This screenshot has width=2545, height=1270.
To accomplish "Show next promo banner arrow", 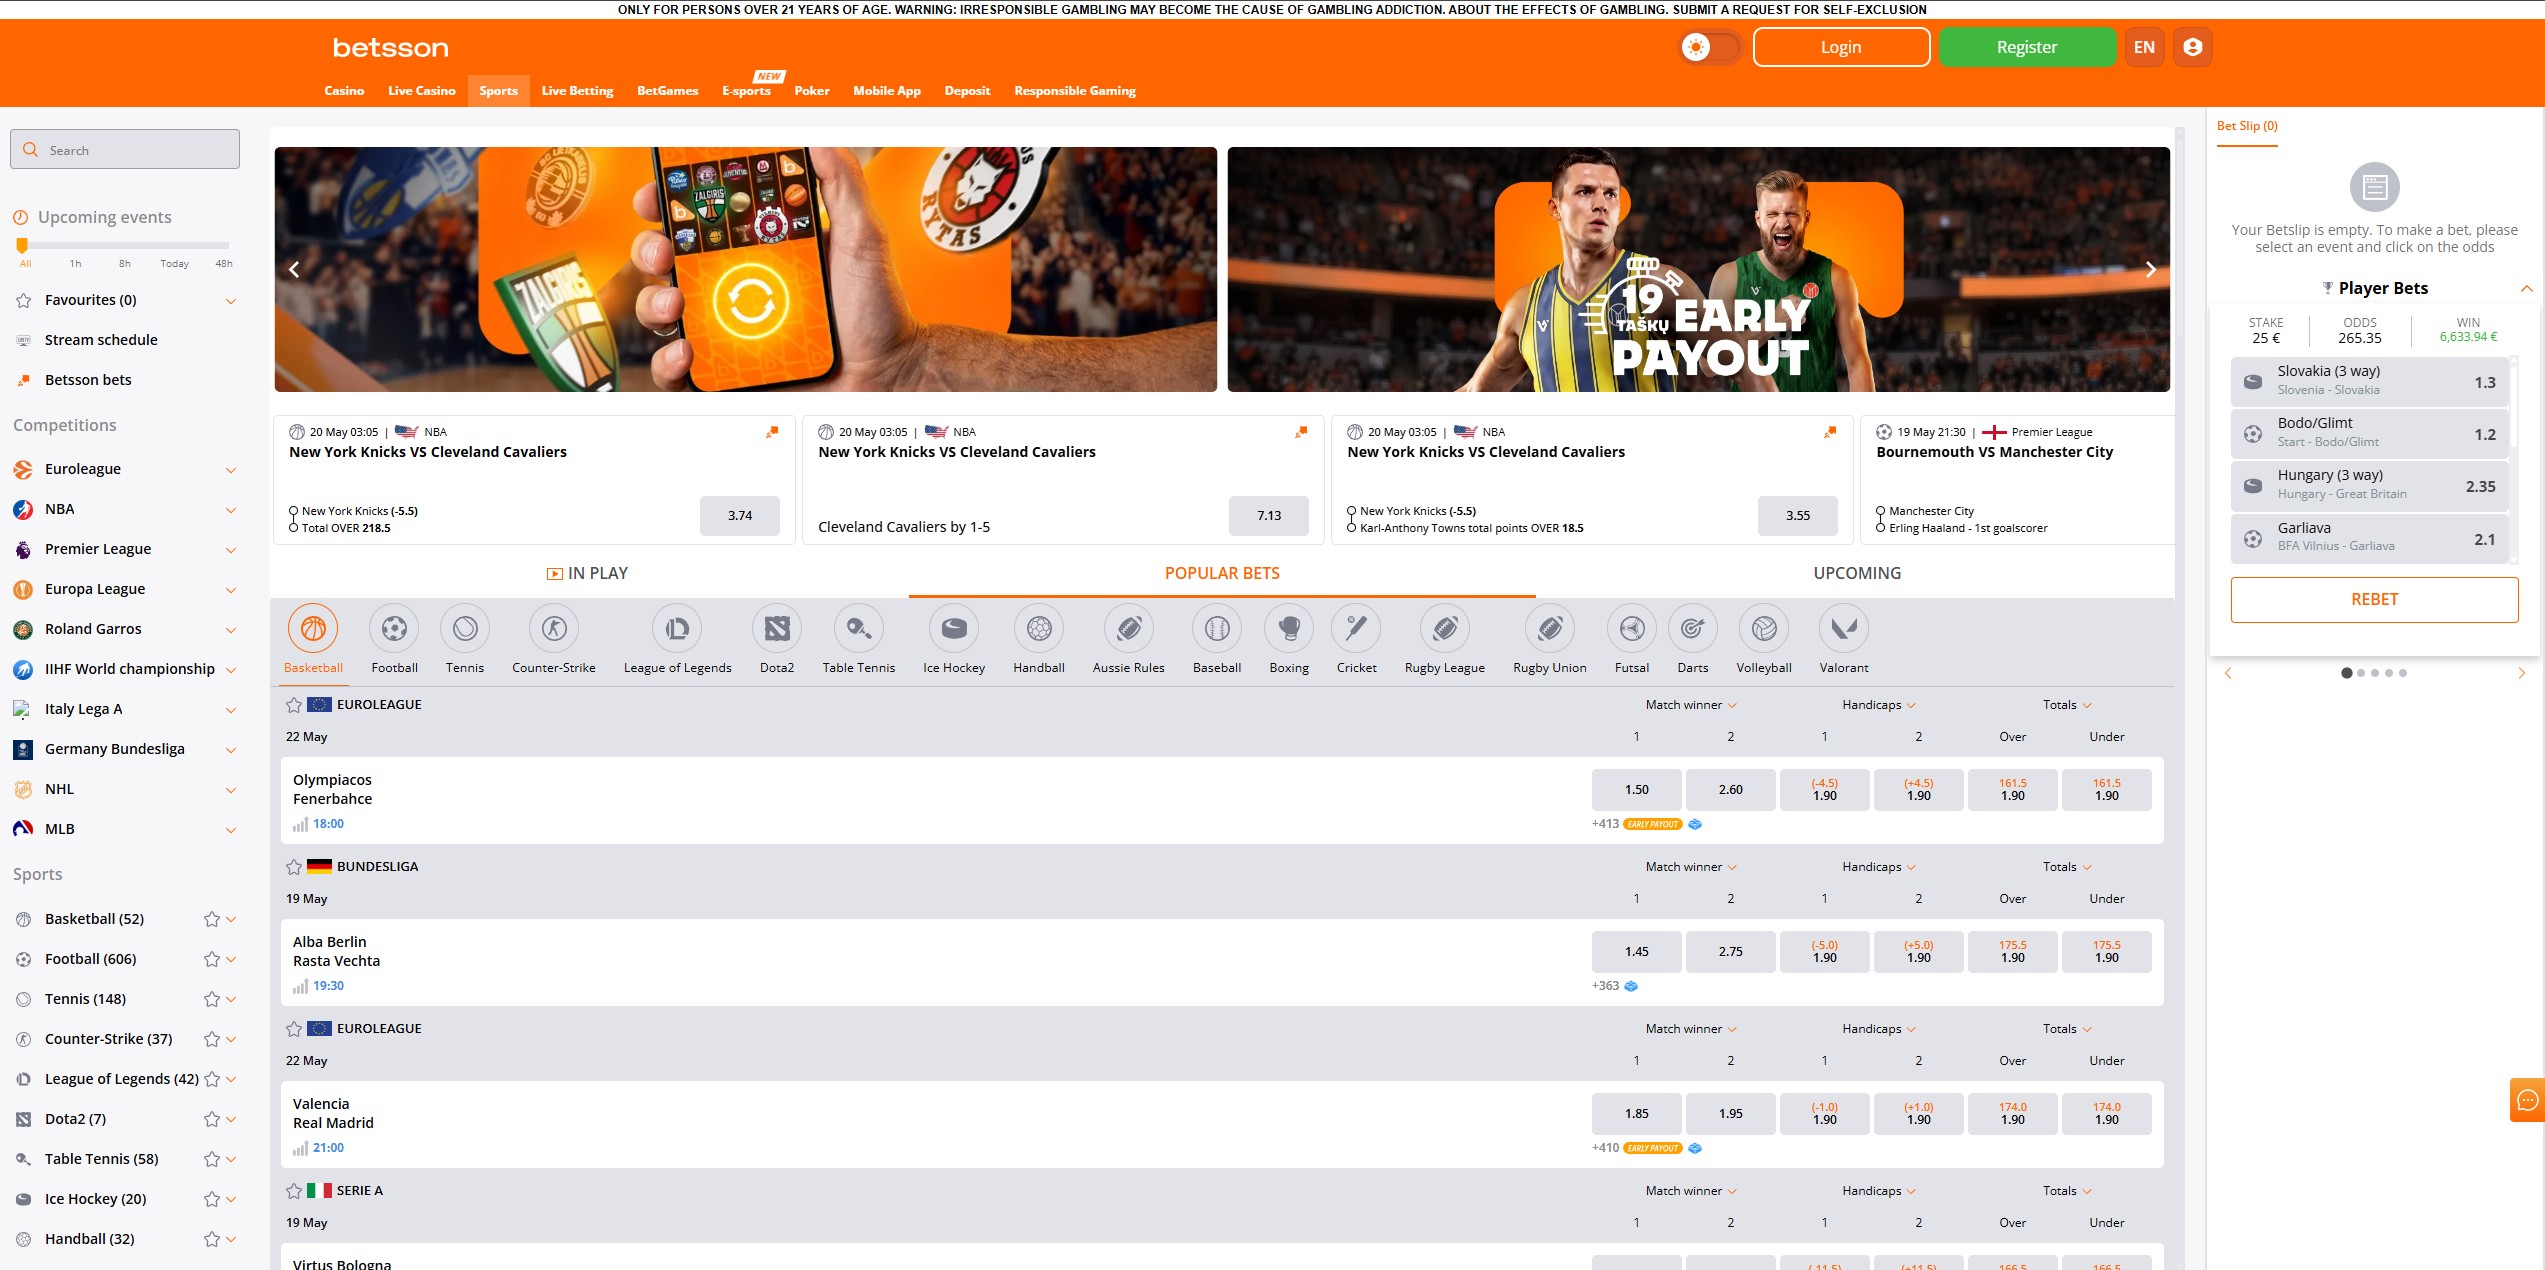I will point(2151,269).
